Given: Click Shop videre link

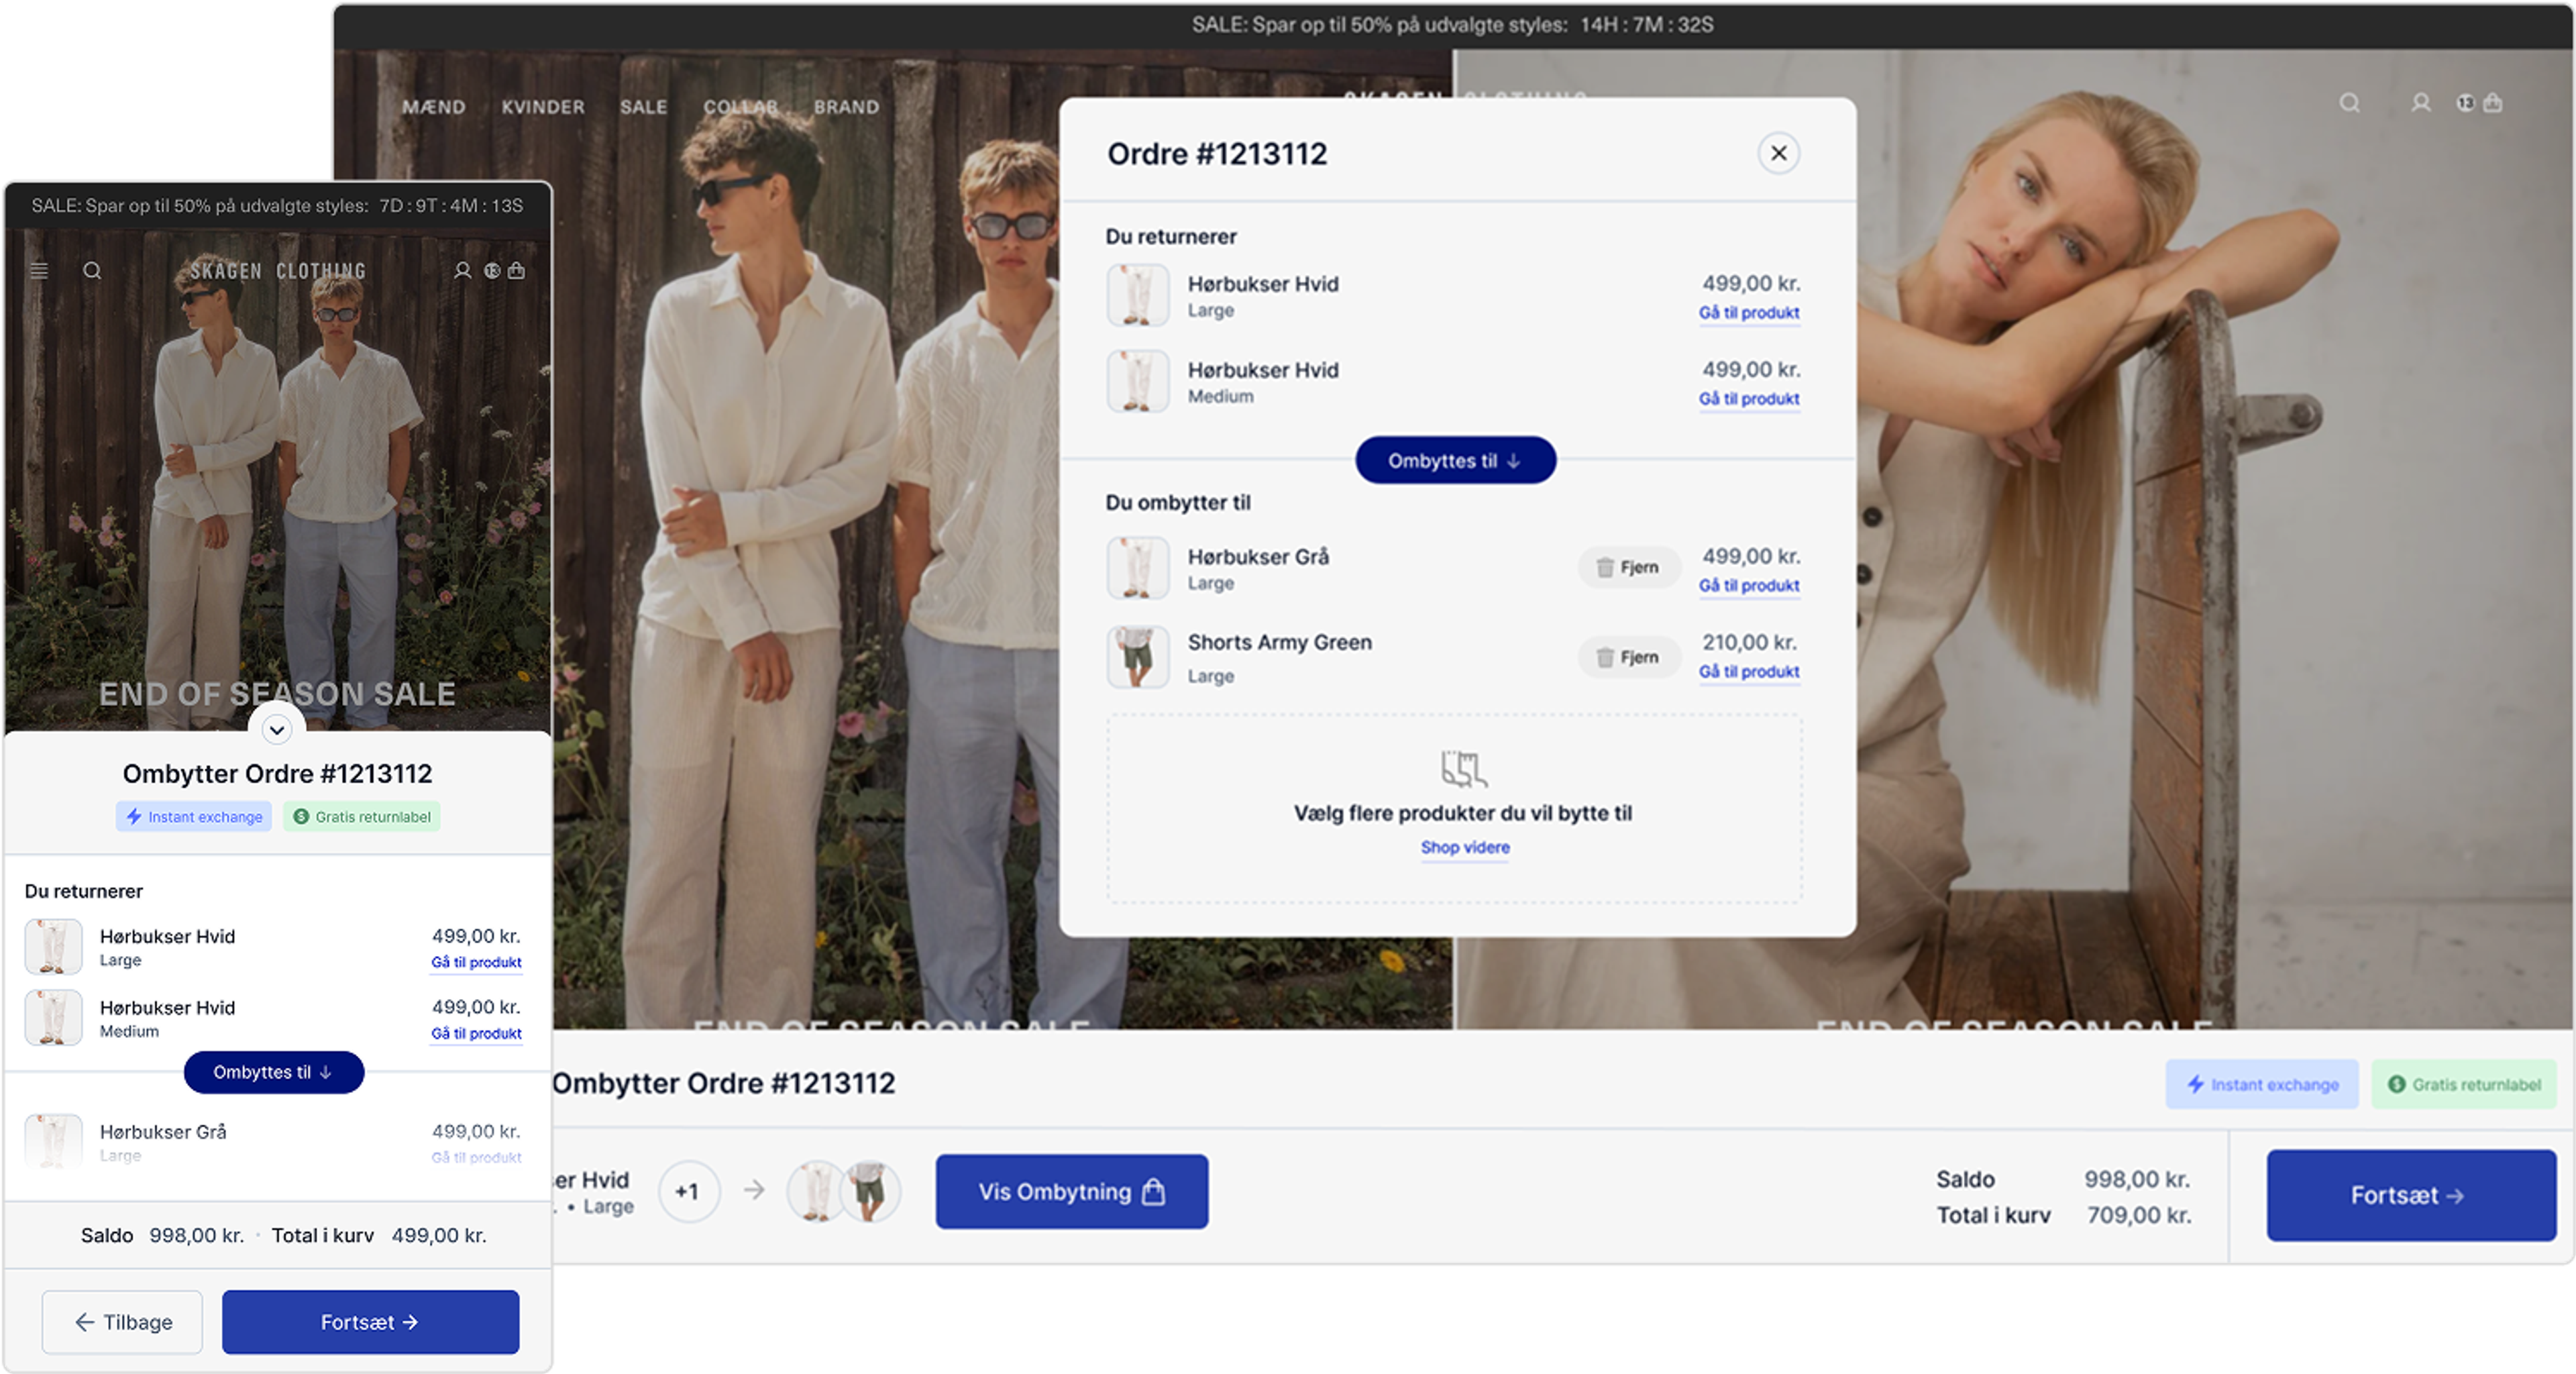Looking at the screenshot, I should click(x=1464, y=847).
